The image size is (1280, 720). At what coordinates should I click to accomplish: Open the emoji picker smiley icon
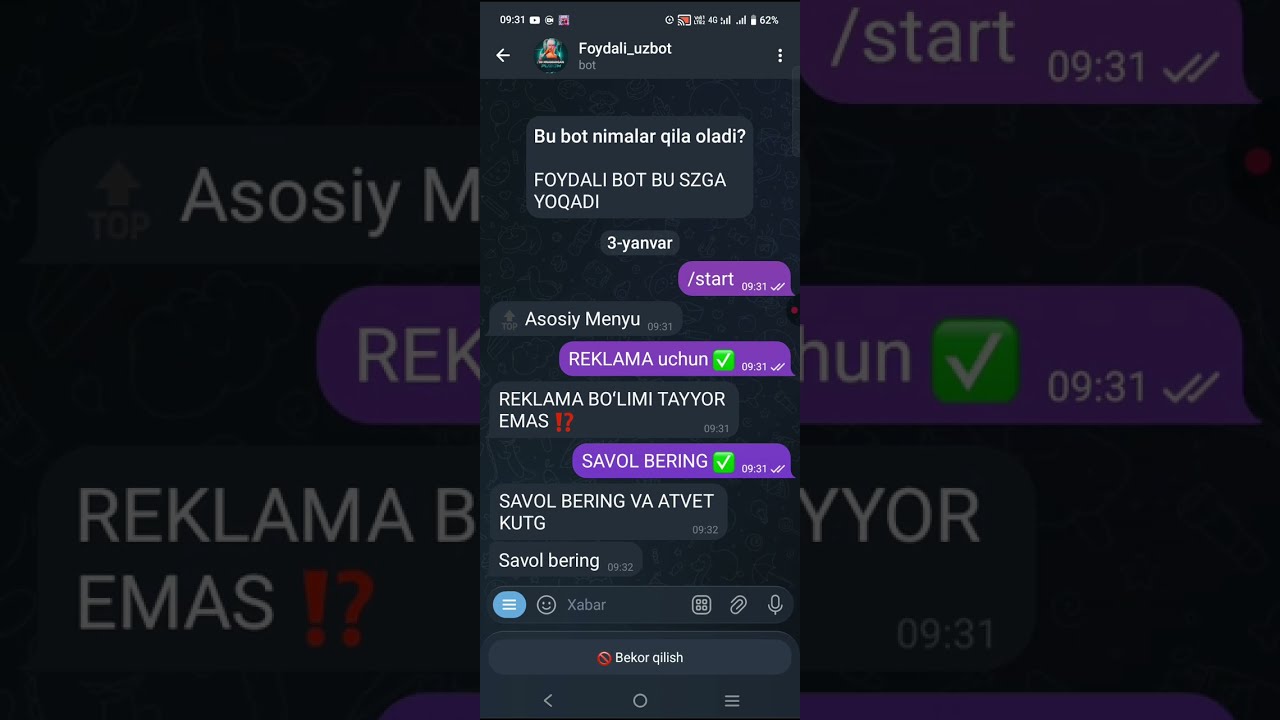tap(546, 604)
